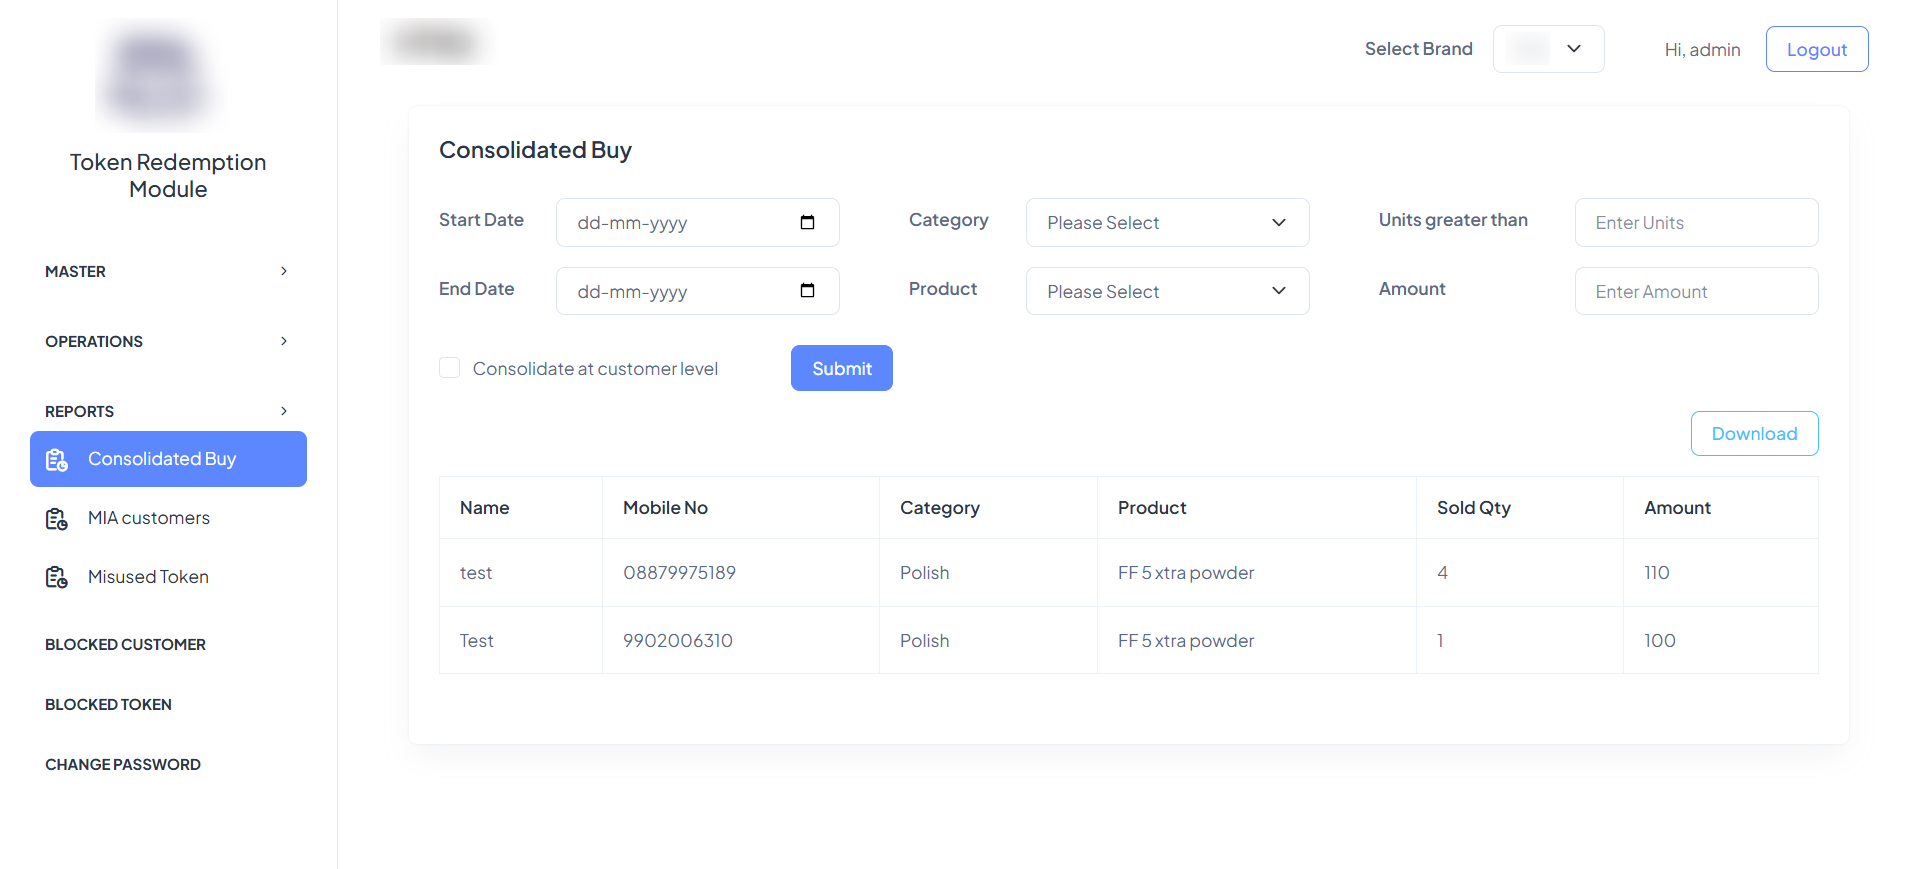Open the Consolidated Buy menu item

(x=168, y=459)
